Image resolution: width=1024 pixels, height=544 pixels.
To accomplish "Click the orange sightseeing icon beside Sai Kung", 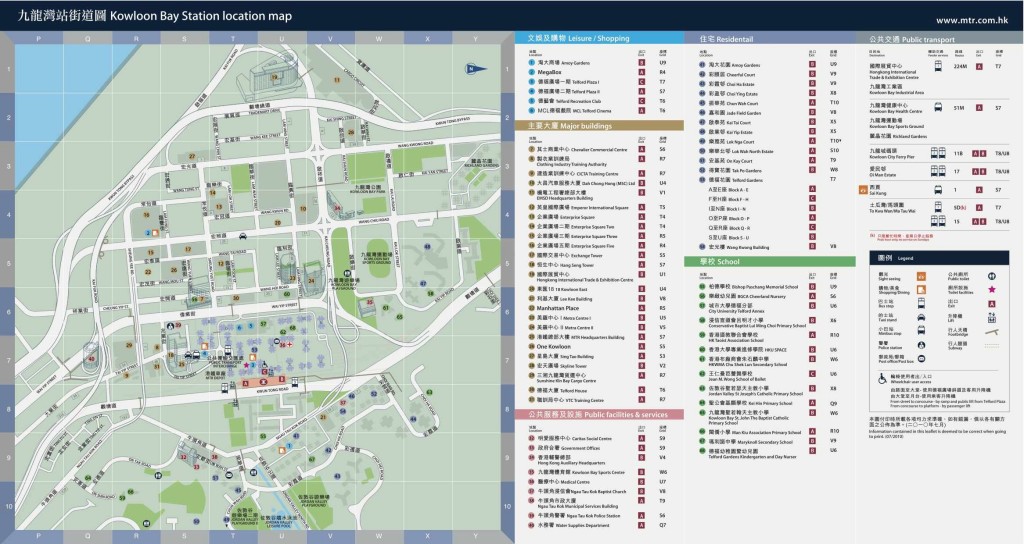I will [x=863, y=190].
